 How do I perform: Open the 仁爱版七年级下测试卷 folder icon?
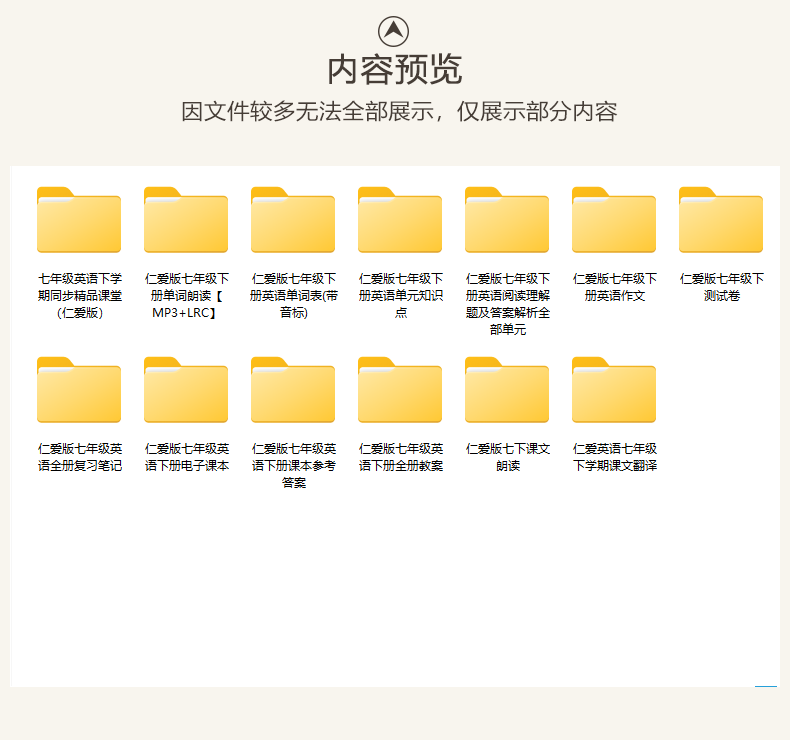(721, 220)
